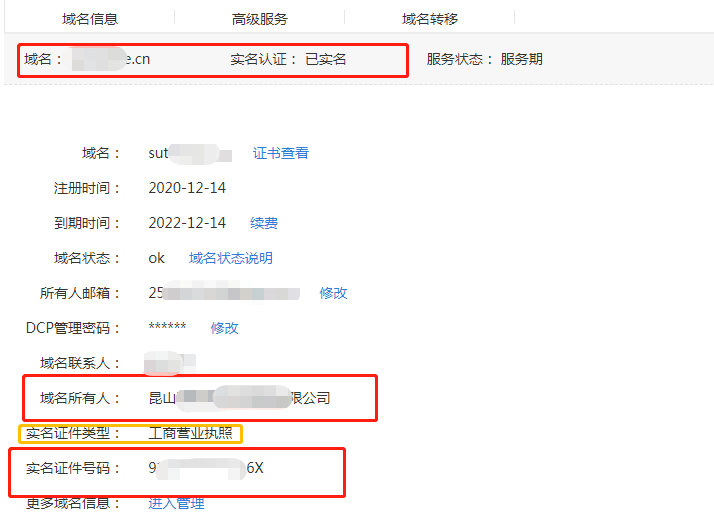The image size is (714, 526).
Task: Click the 服务期 service status text
Action: tap(522, 59)
